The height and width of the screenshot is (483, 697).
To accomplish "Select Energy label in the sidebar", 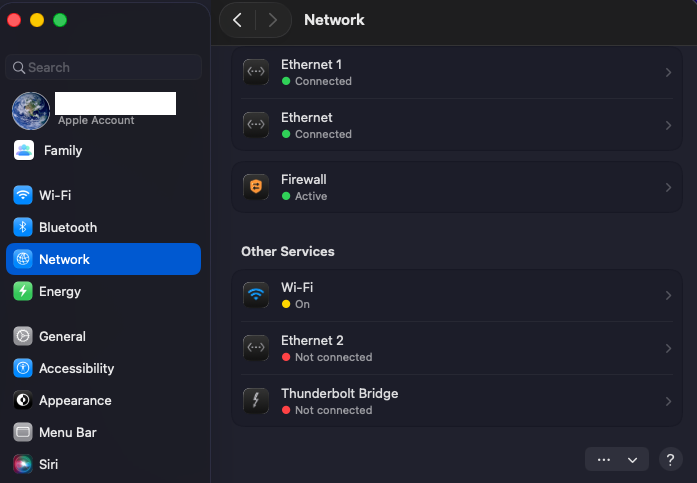I will pos(60,292).
